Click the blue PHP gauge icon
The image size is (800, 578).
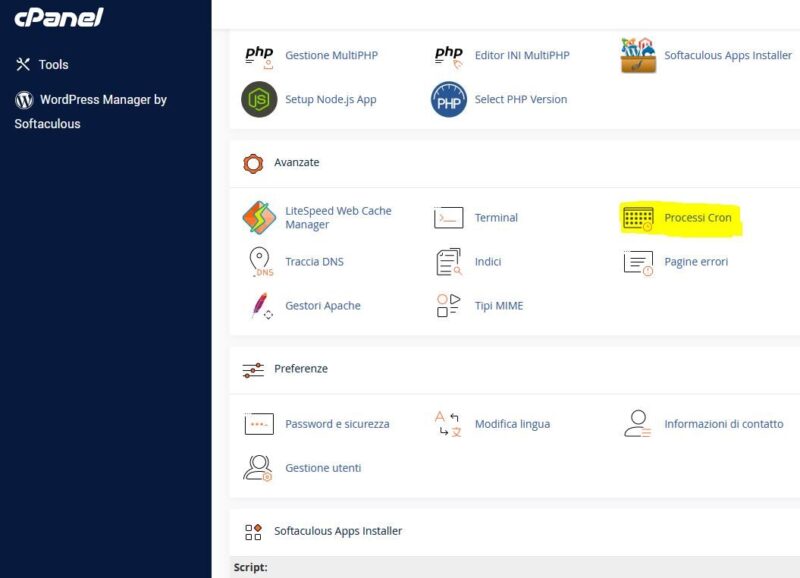[448, 99]
